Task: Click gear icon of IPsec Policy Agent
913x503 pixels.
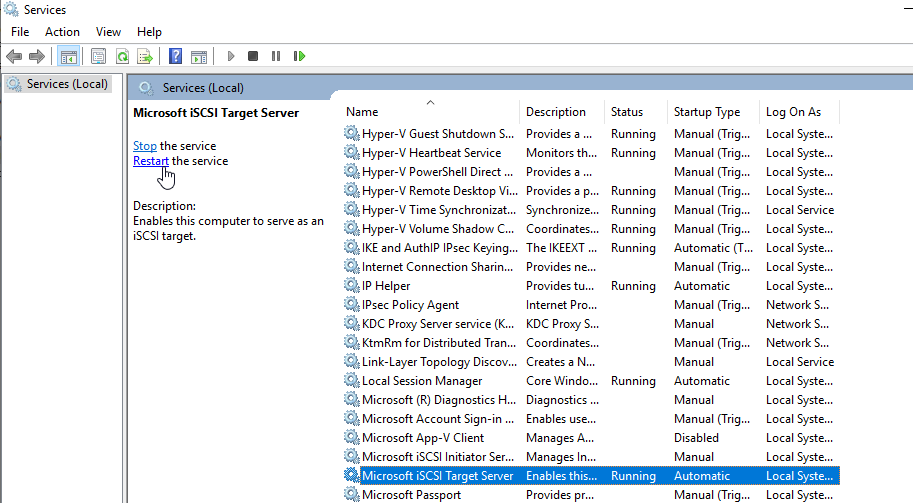Action: [352, 304]
